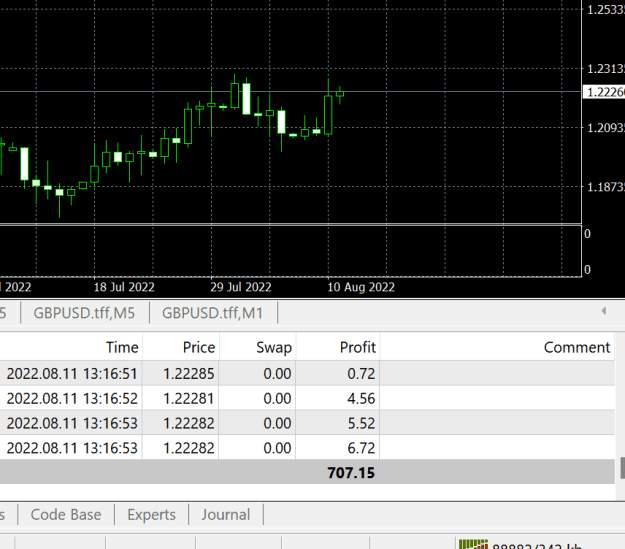Click the 18 Jul 2022 date label
The image size is (625, 549).
click(x=124, y=287)
